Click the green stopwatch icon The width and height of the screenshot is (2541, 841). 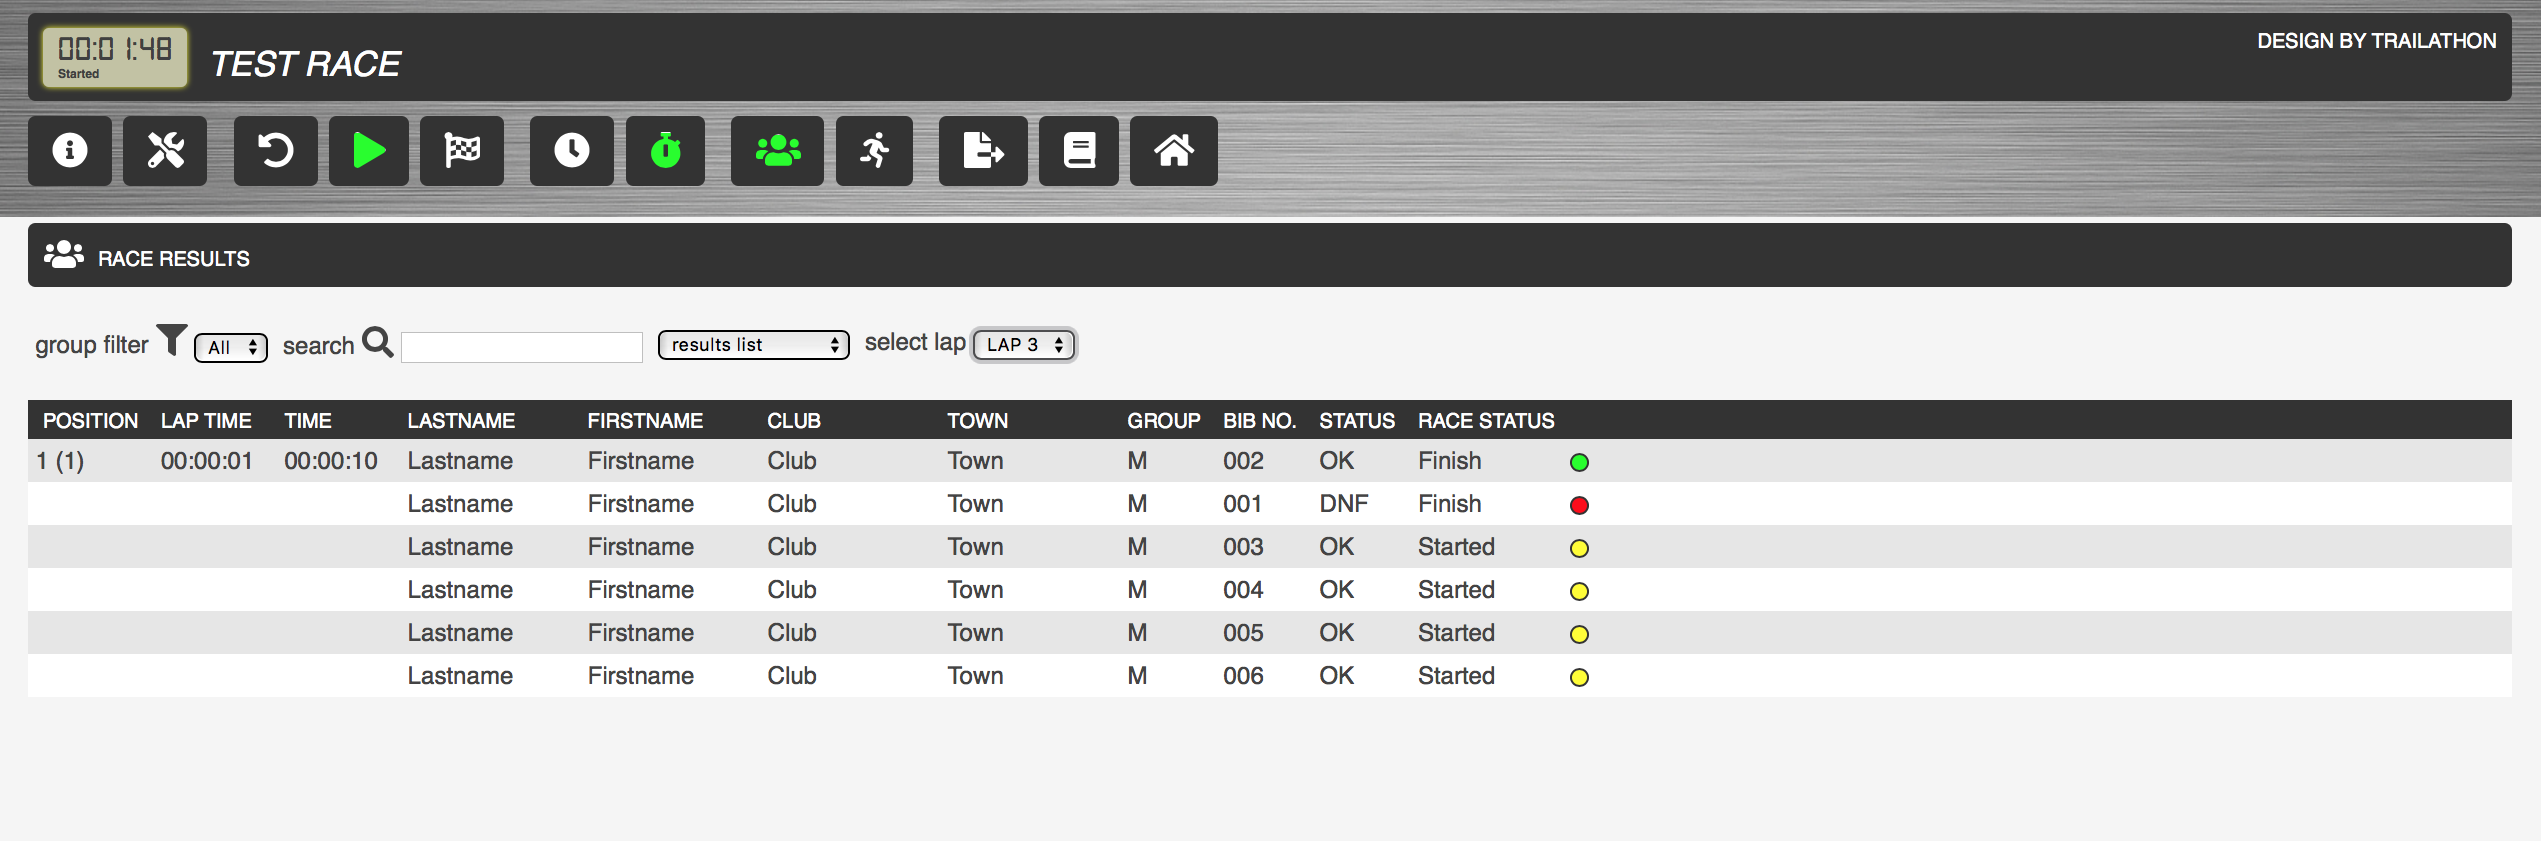coord(665,151)
